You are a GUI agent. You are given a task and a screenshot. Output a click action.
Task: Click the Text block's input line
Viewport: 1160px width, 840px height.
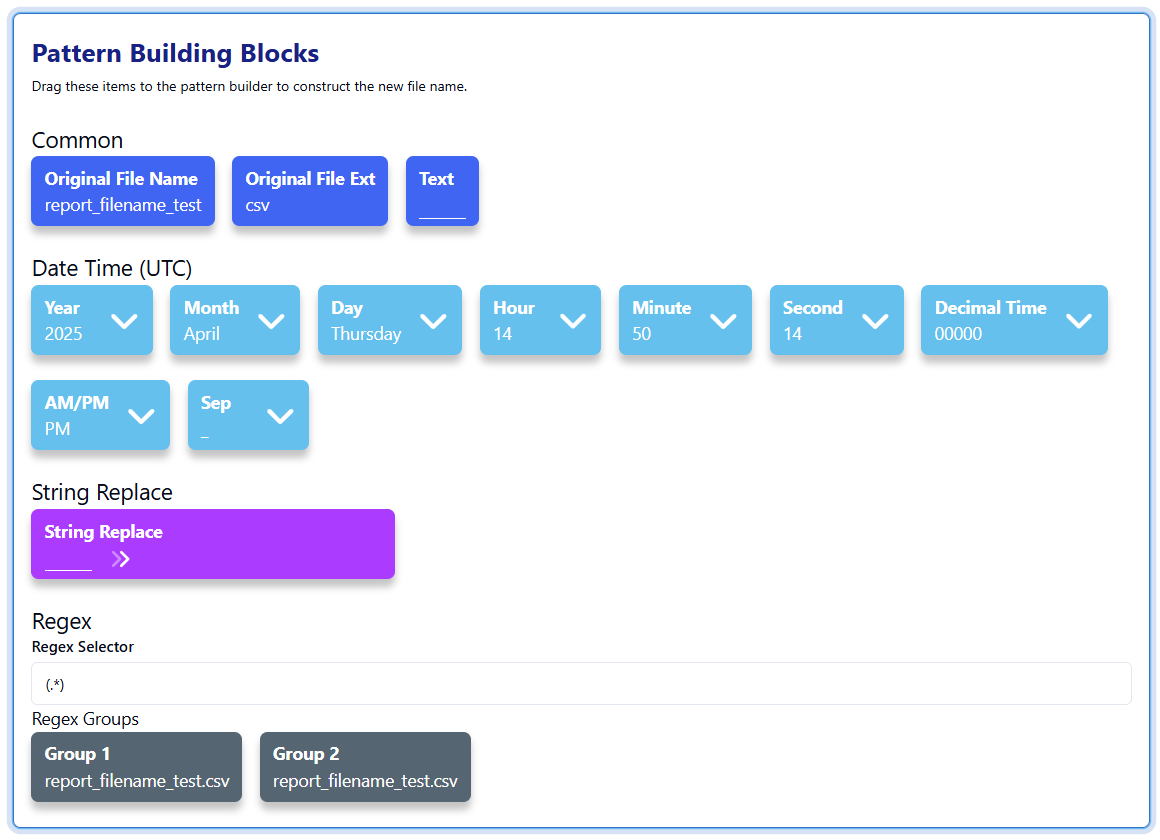(442, 208)
